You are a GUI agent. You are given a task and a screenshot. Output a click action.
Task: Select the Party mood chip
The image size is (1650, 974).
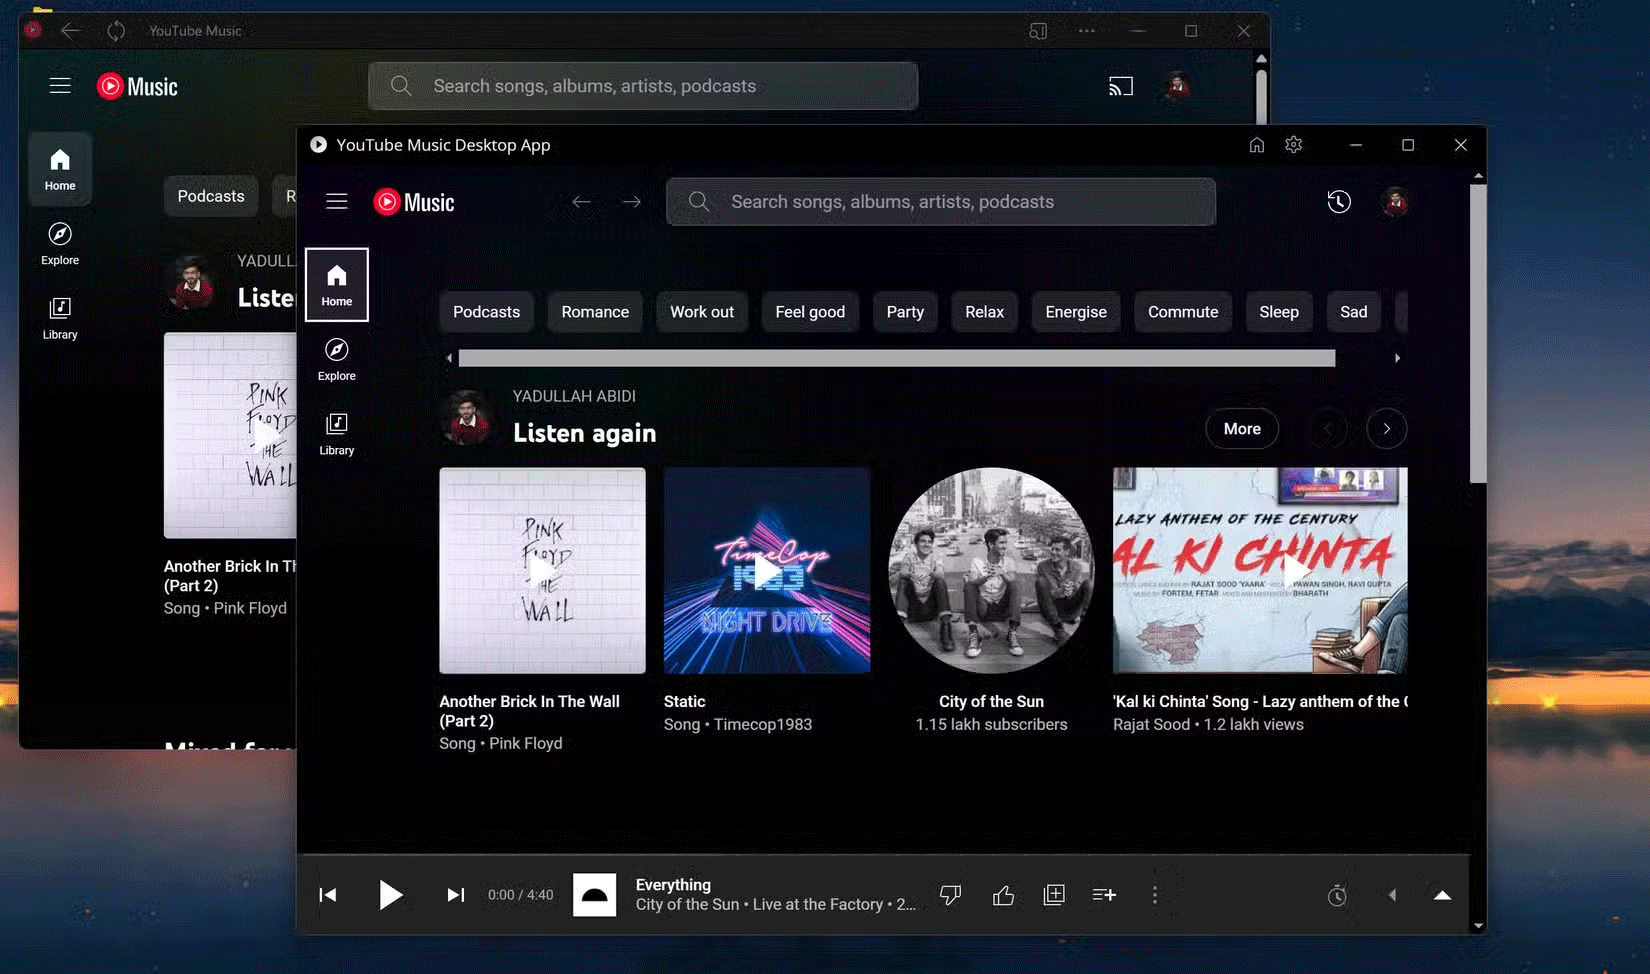coord(904,311)
